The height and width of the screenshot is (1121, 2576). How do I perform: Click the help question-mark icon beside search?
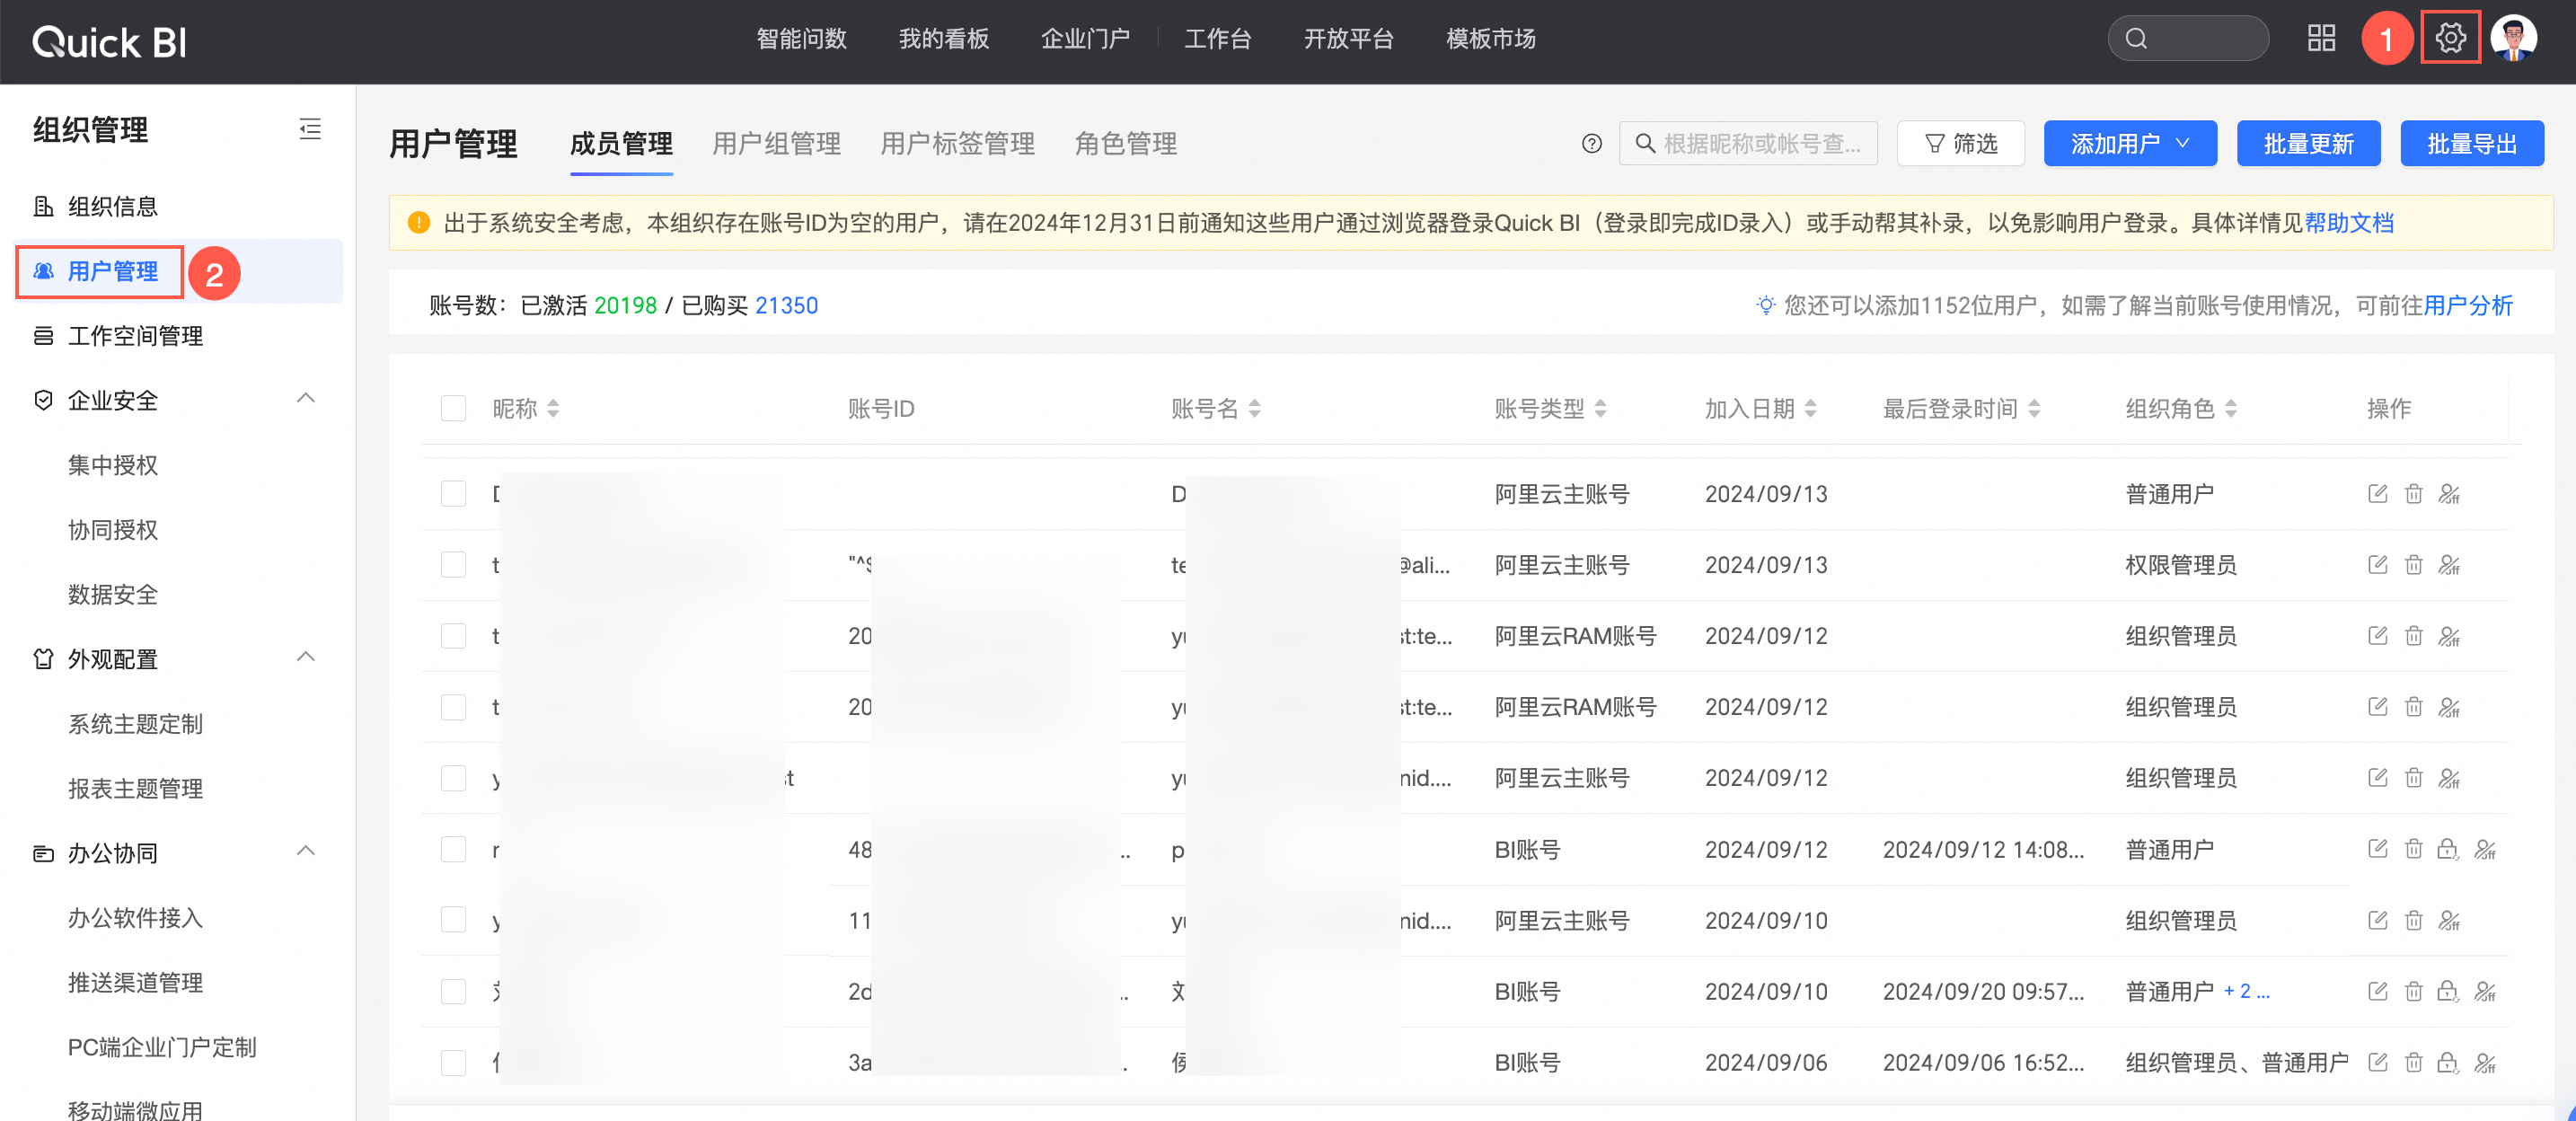point(1592,144)
